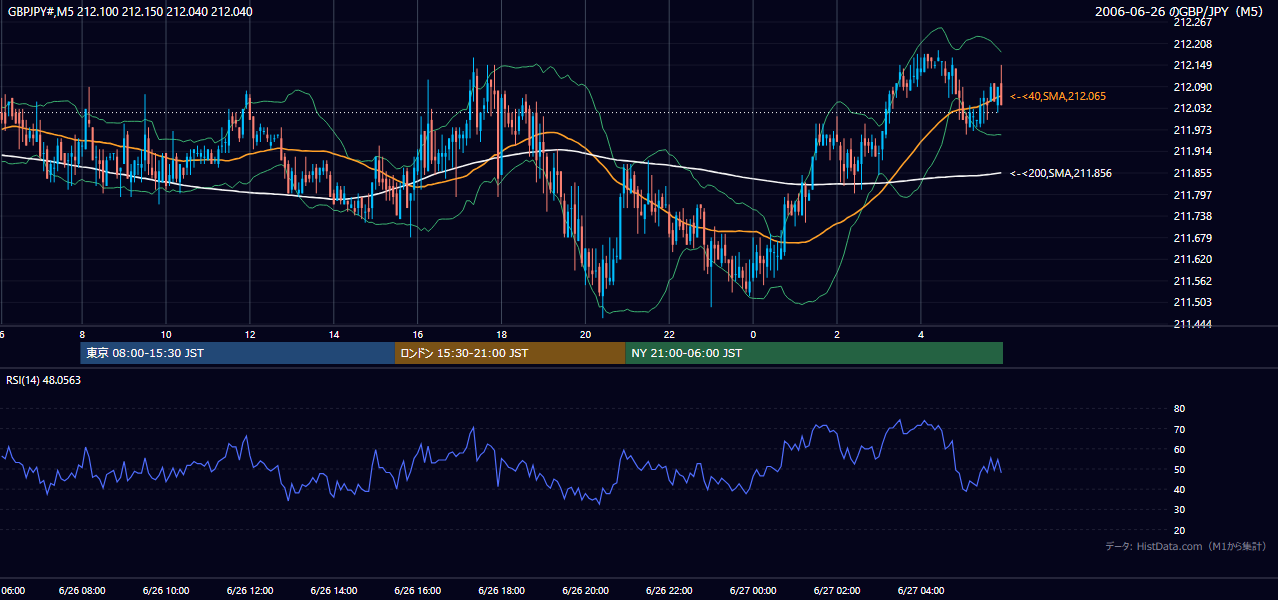
Task: Click the RSI 60 level label
Action: coord(1179,449)
